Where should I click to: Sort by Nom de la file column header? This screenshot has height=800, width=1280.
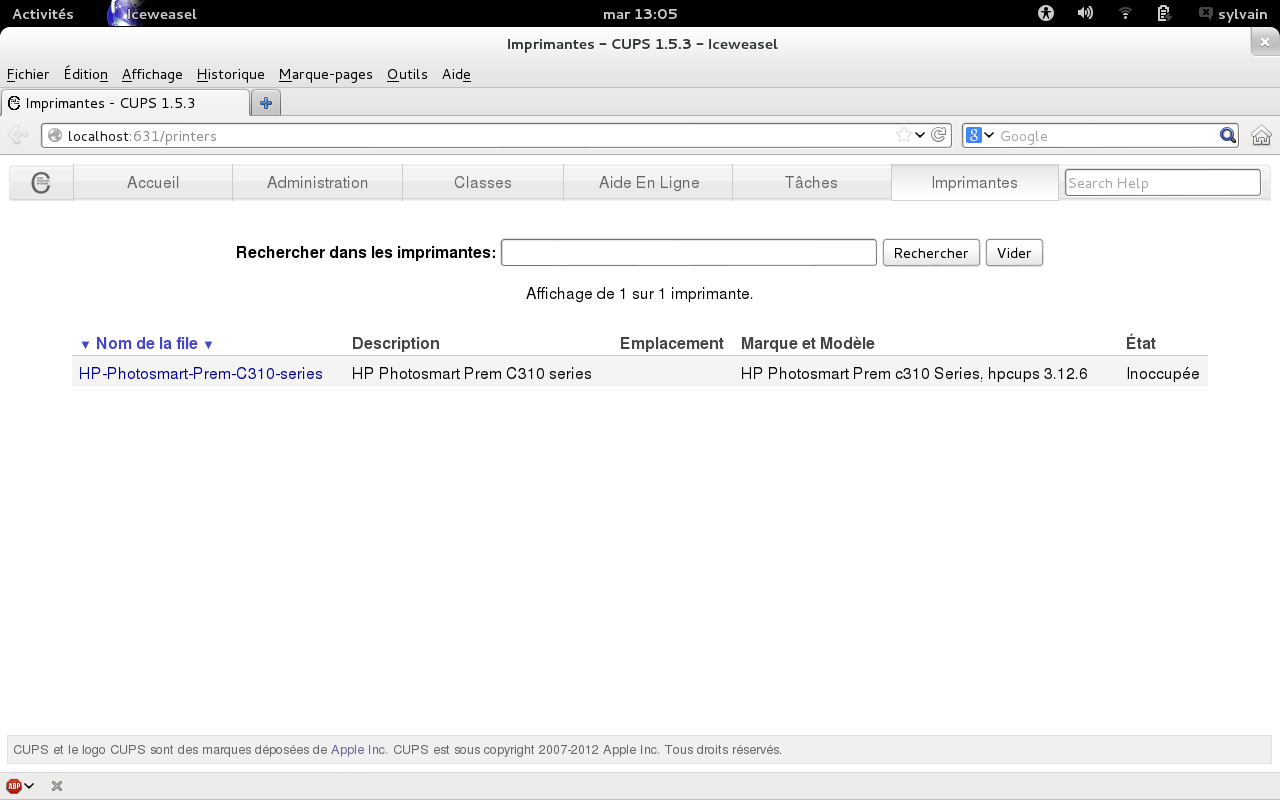coord(147,343)
